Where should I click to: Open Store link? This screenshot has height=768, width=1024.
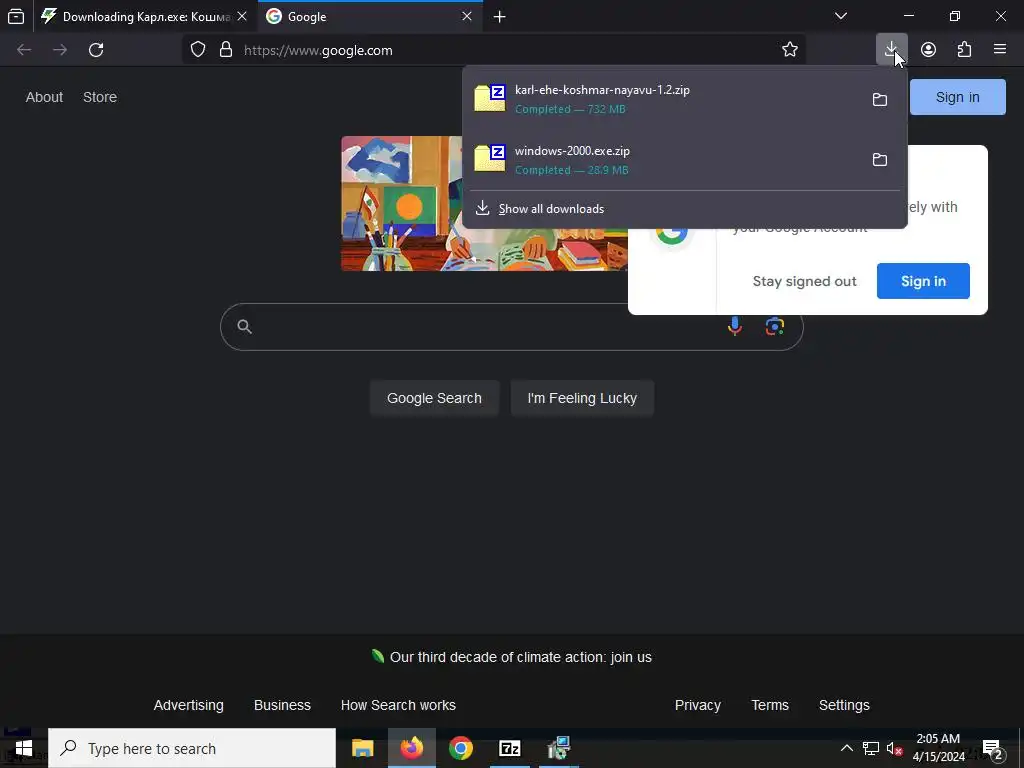point(100,97)
